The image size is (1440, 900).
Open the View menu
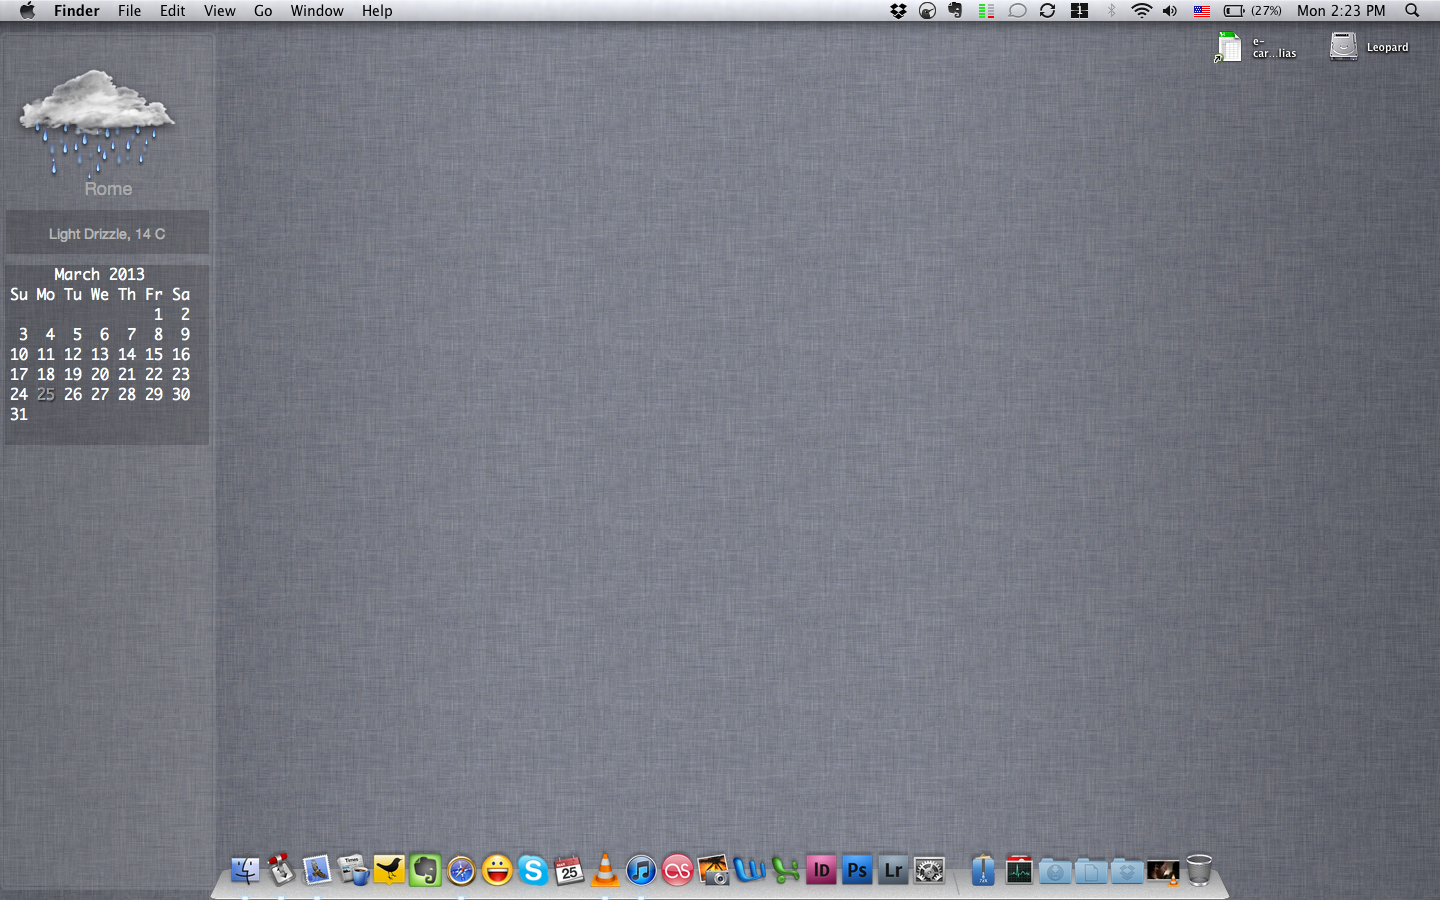[x=220, y=11]
